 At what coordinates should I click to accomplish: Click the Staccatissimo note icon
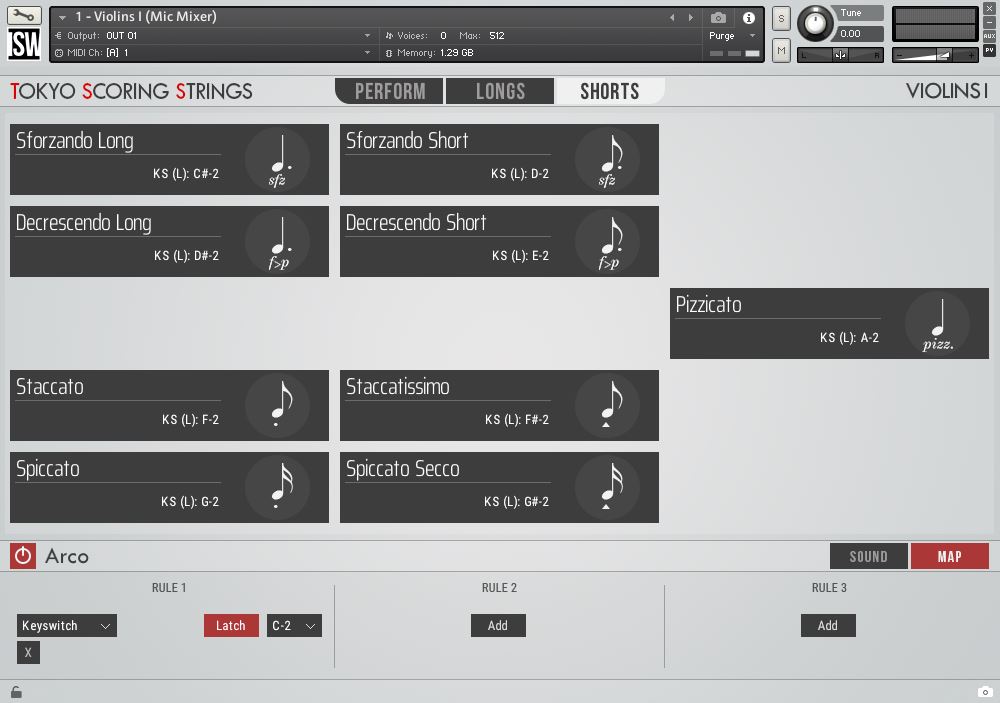pos(607,406)
